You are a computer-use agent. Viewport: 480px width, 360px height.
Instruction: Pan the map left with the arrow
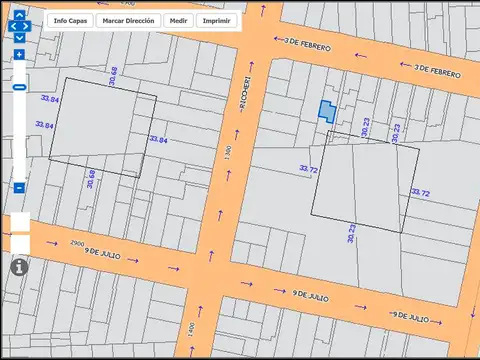[x=14, y=26]
